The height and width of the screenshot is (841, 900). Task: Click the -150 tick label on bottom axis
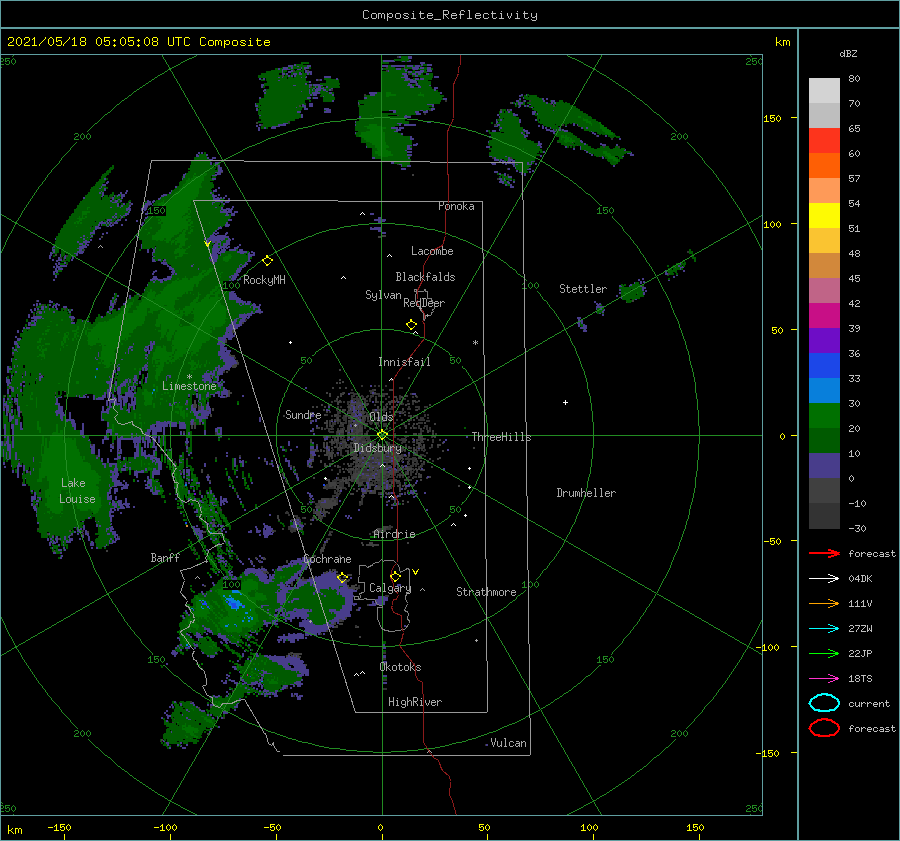click(x=59, y=827)
